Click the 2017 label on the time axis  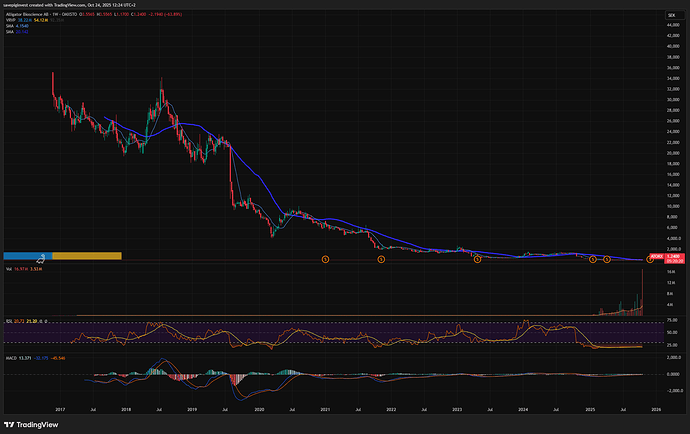click(x=60, y=410)
